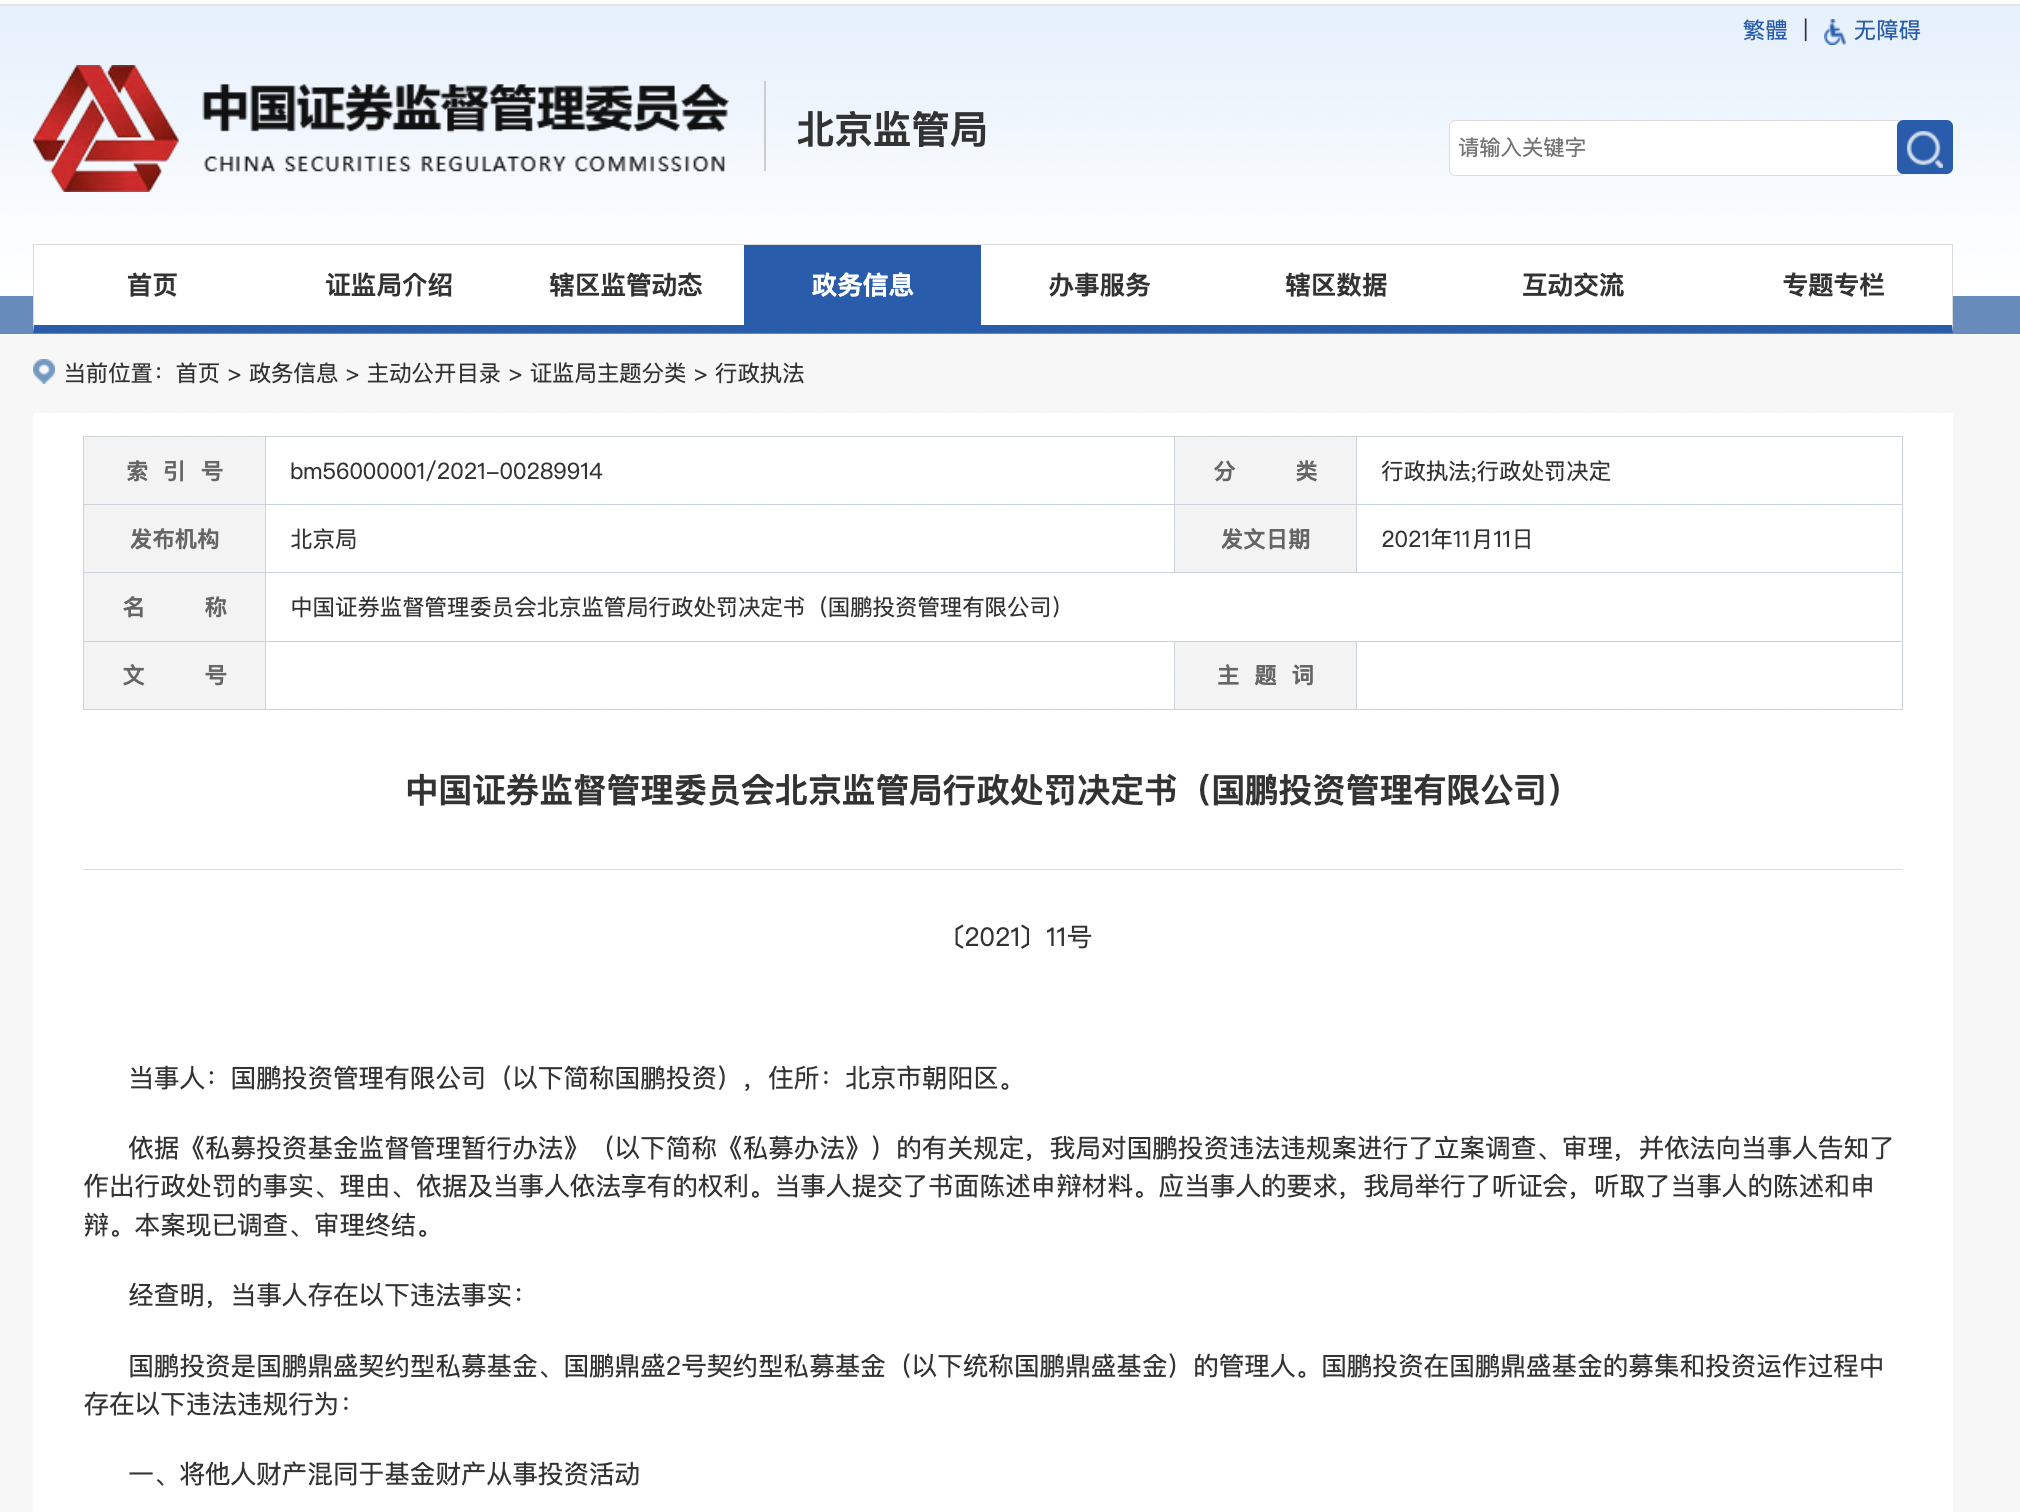
Task: Click the 发文日期 label cell
Action: pos(1265,539)
